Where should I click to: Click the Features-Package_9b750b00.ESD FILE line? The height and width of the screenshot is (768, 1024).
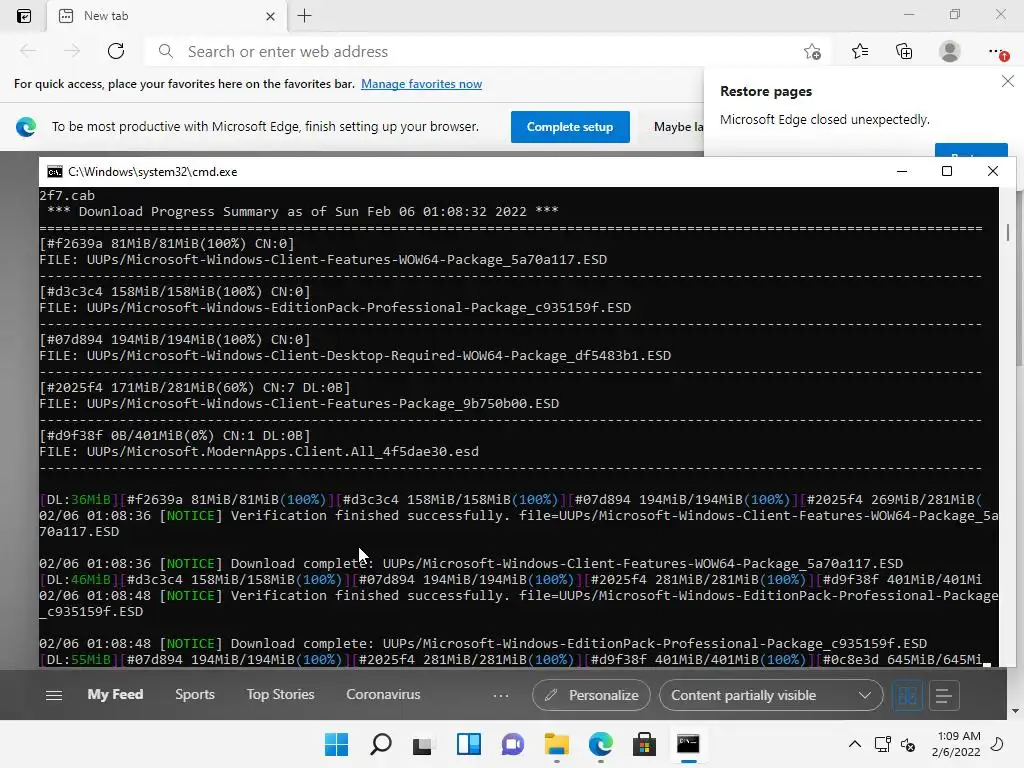pos(299,404)
